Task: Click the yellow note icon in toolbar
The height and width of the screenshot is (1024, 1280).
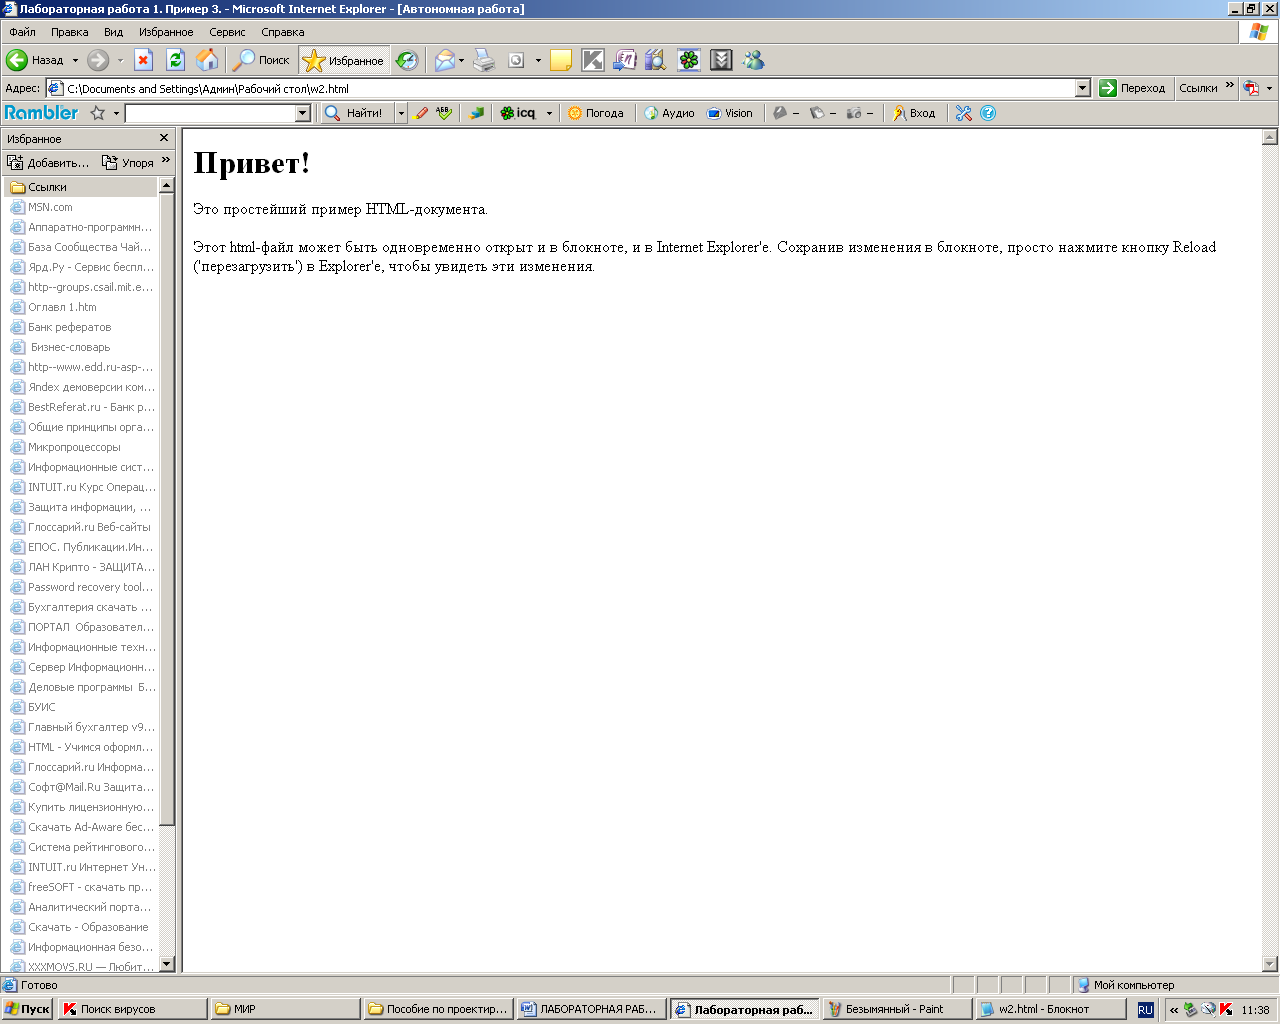Action: coord(561,60)
